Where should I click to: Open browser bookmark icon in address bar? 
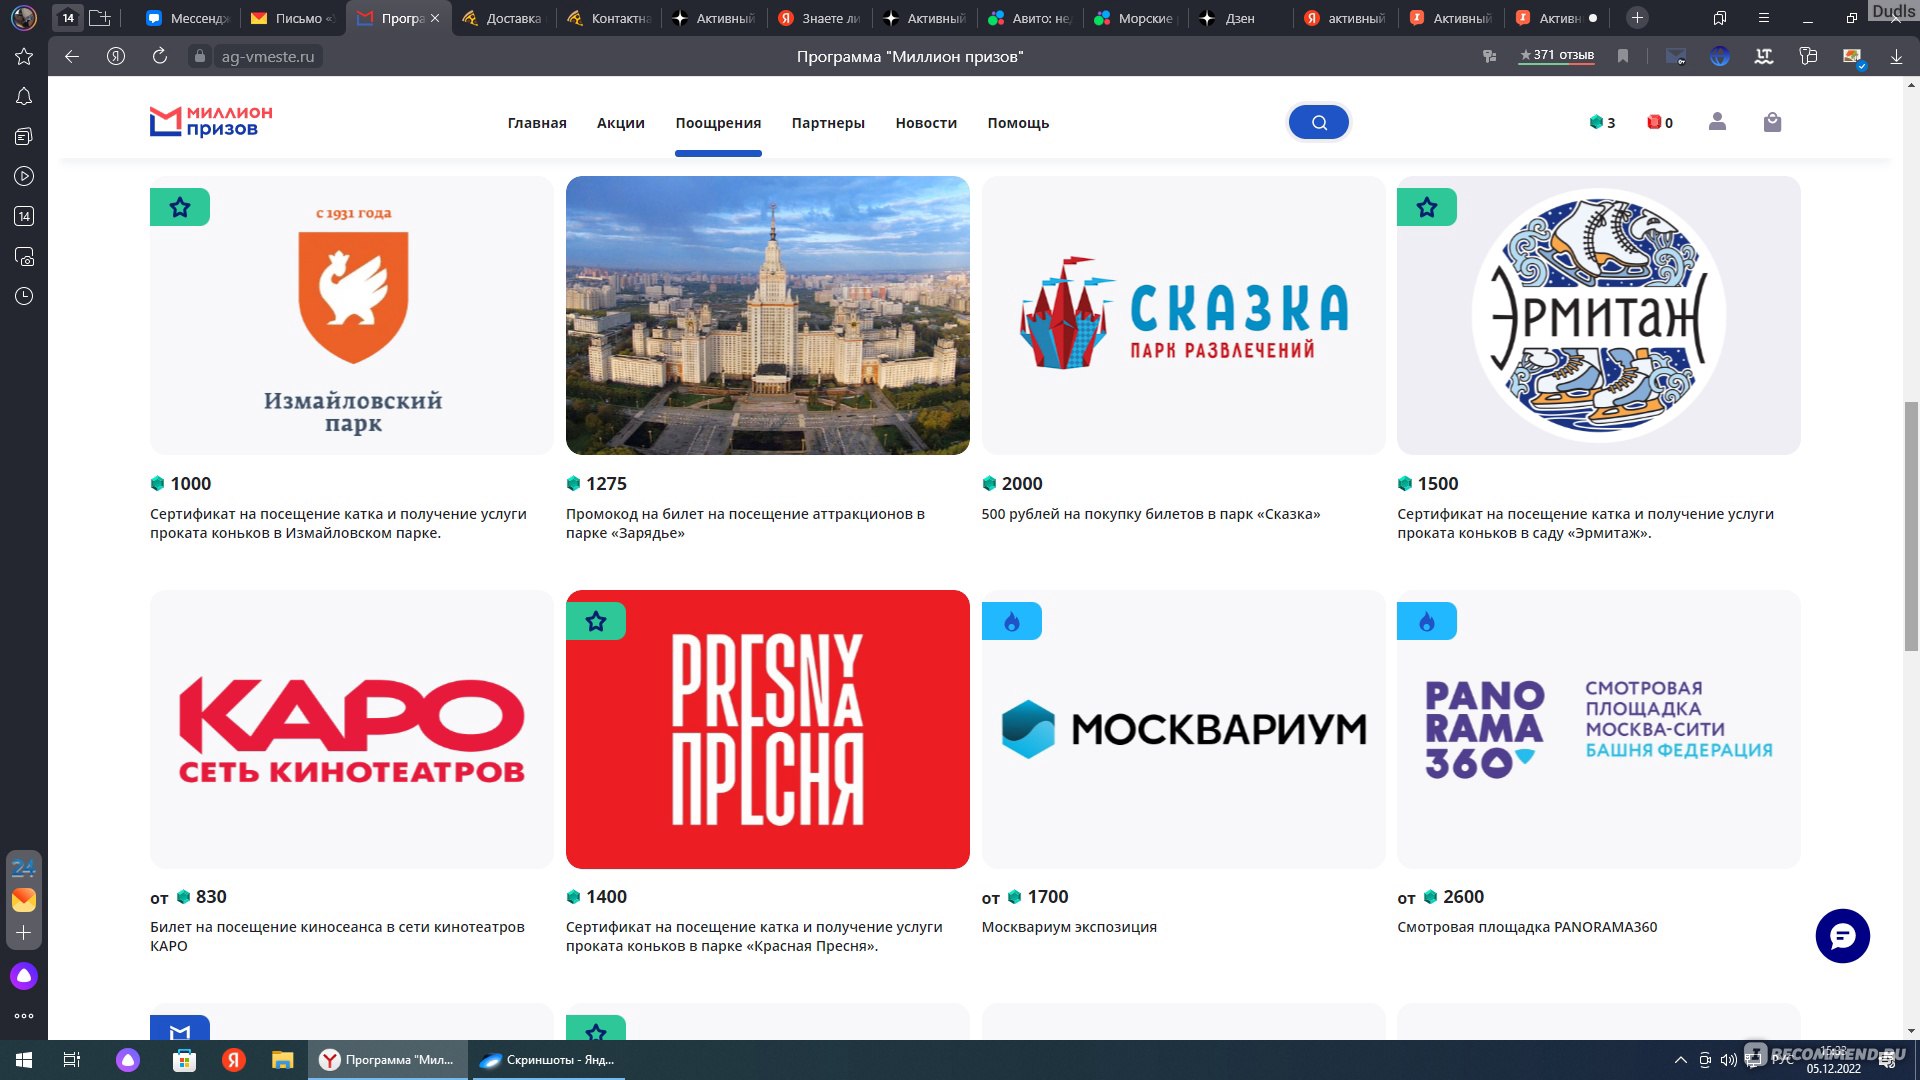pyautogui.click(x=1623, y=56)
